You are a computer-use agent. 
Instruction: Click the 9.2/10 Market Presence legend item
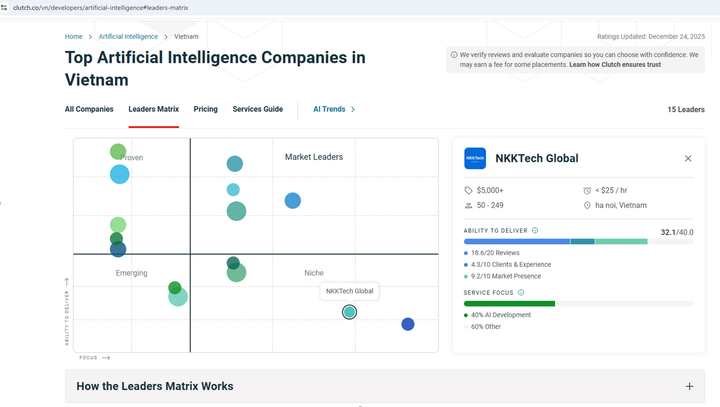tap(502, 277)
